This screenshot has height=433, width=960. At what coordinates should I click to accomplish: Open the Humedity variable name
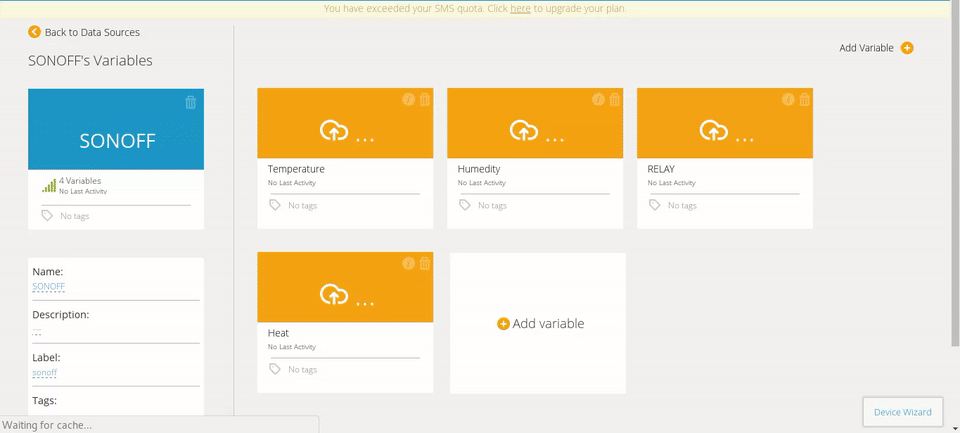479,169
